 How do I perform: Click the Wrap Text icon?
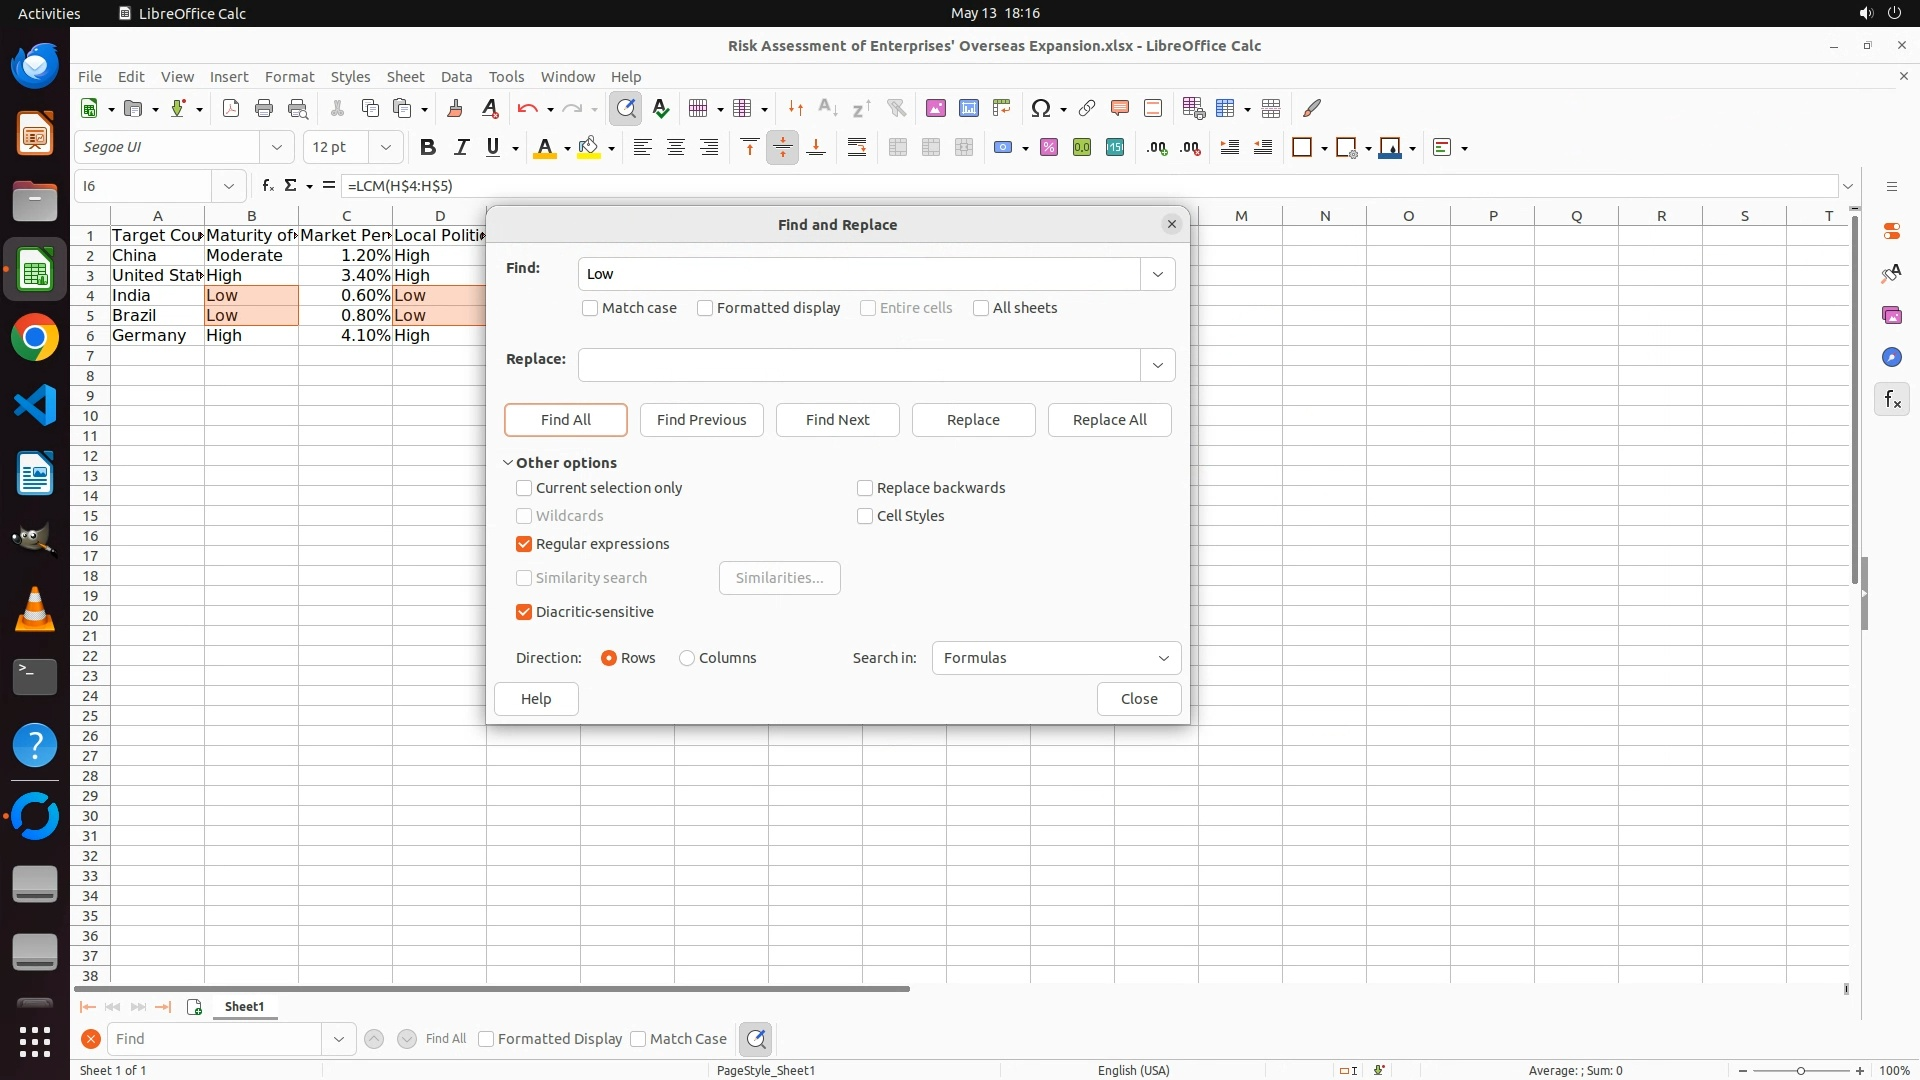coord(857,148)
